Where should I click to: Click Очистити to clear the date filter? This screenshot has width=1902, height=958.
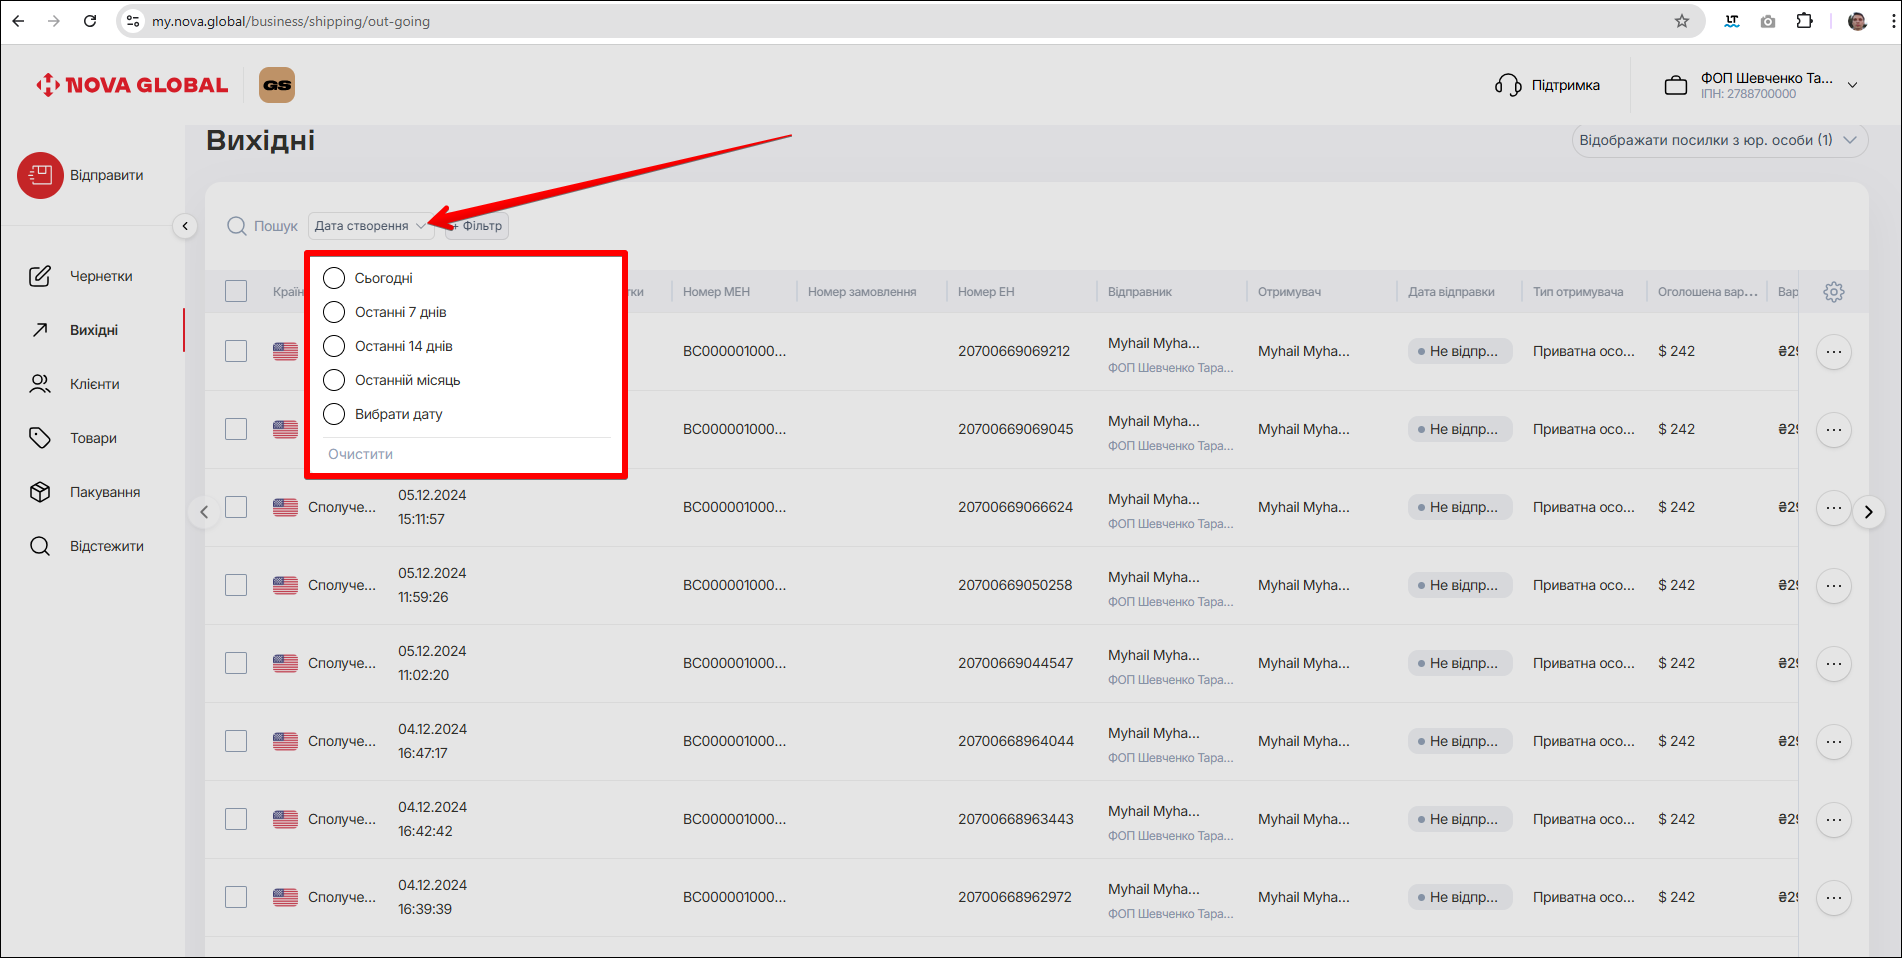pos(360,454)
